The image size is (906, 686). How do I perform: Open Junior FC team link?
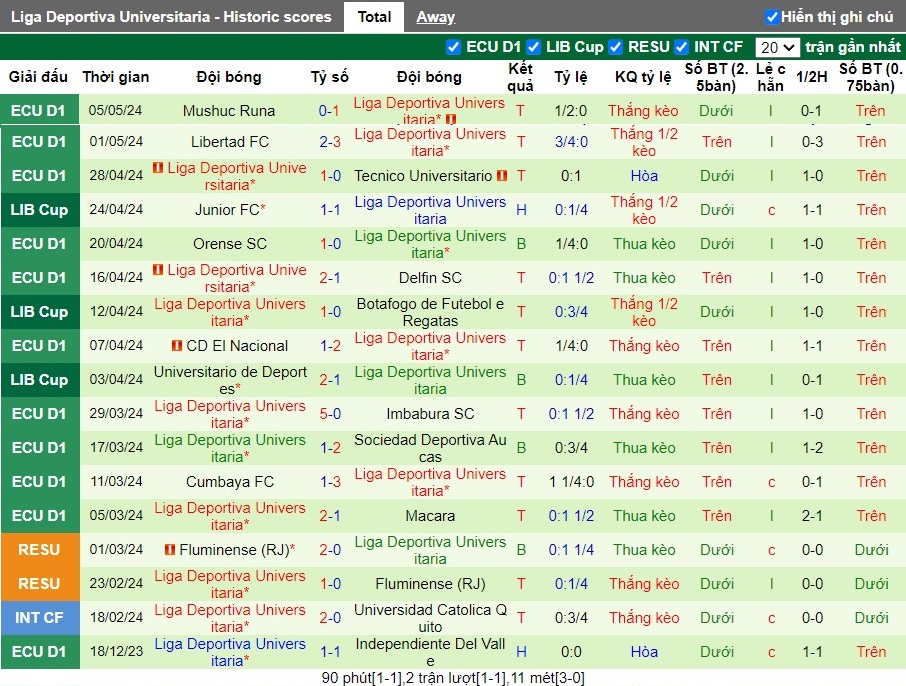pos(227,210)
